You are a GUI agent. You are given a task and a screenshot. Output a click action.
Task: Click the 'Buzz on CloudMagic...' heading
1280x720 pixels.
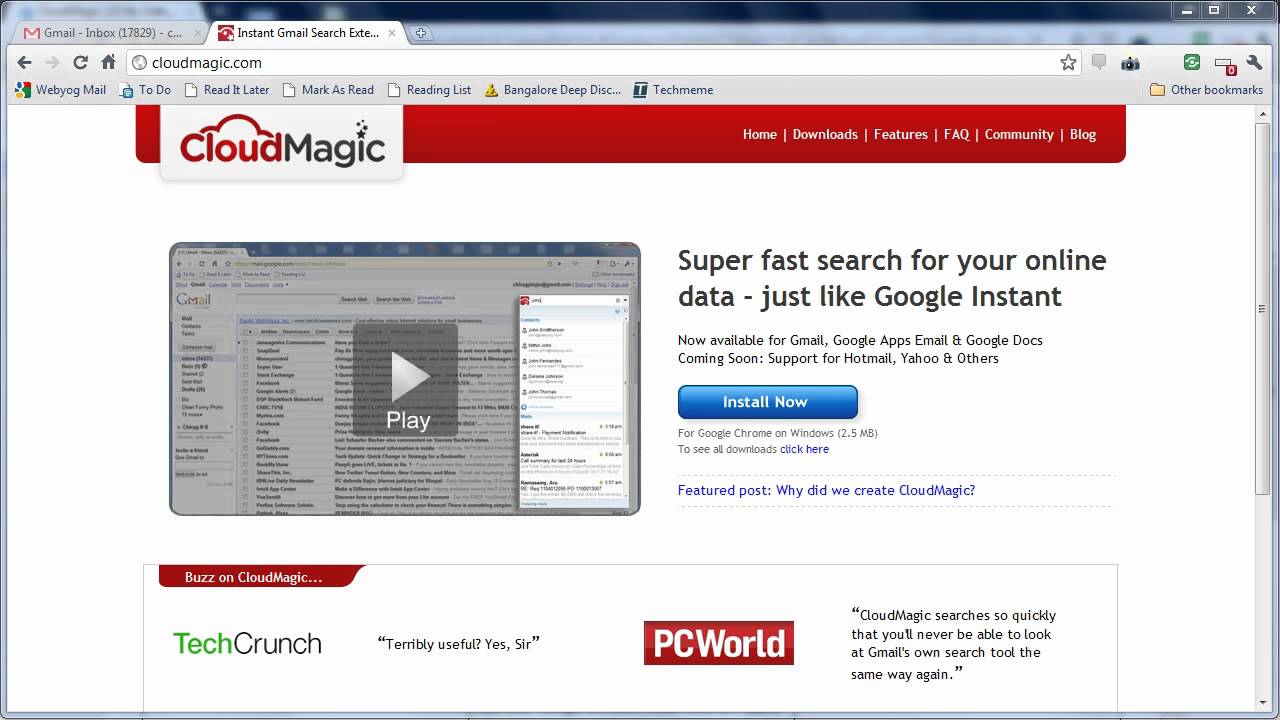[x=254, y=577]
